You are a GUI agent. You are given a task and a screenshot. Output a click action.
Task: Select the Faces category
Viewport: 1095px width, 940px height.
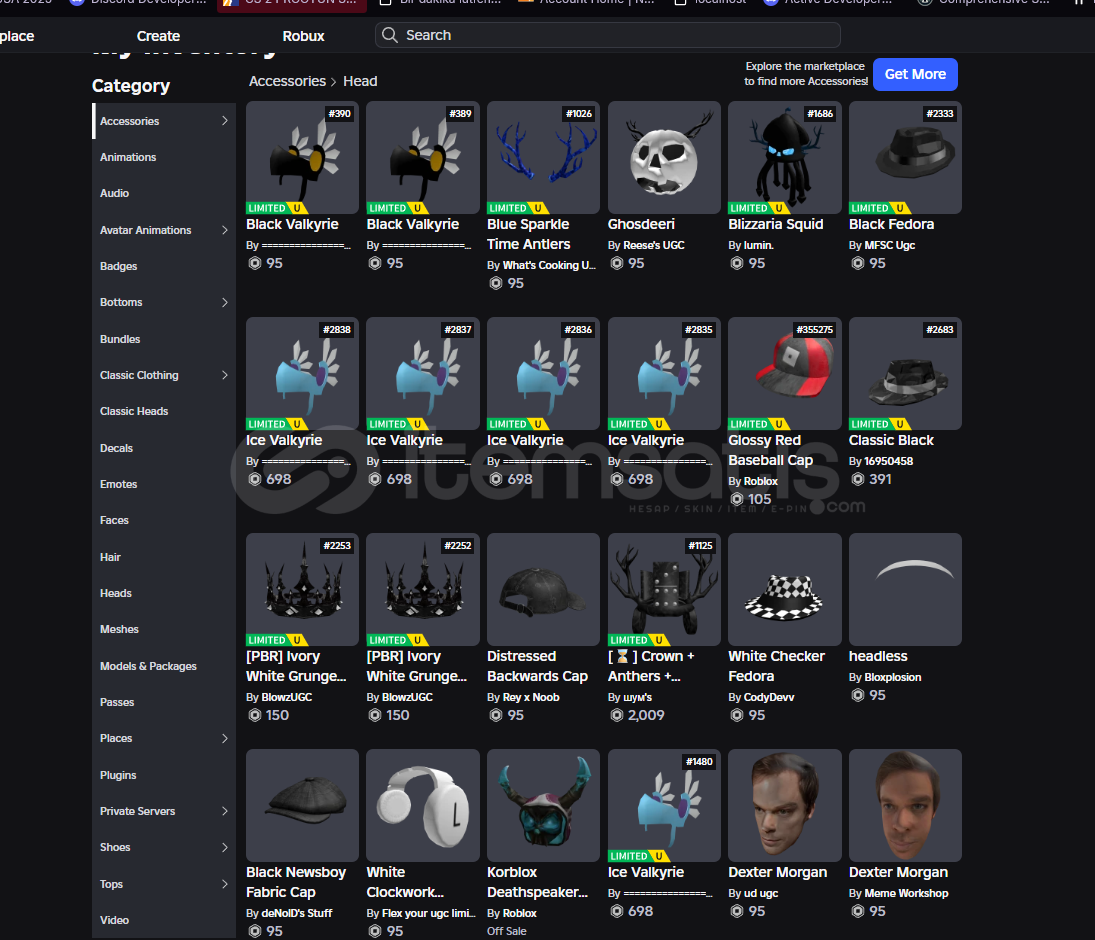coord(163,520)
